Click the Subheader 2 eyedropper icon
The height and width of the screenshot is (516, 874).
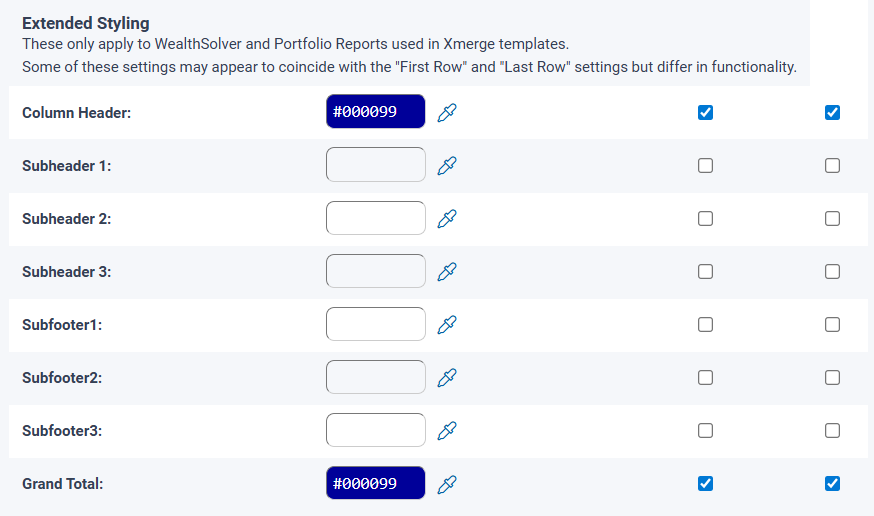[x=447, y=218]
